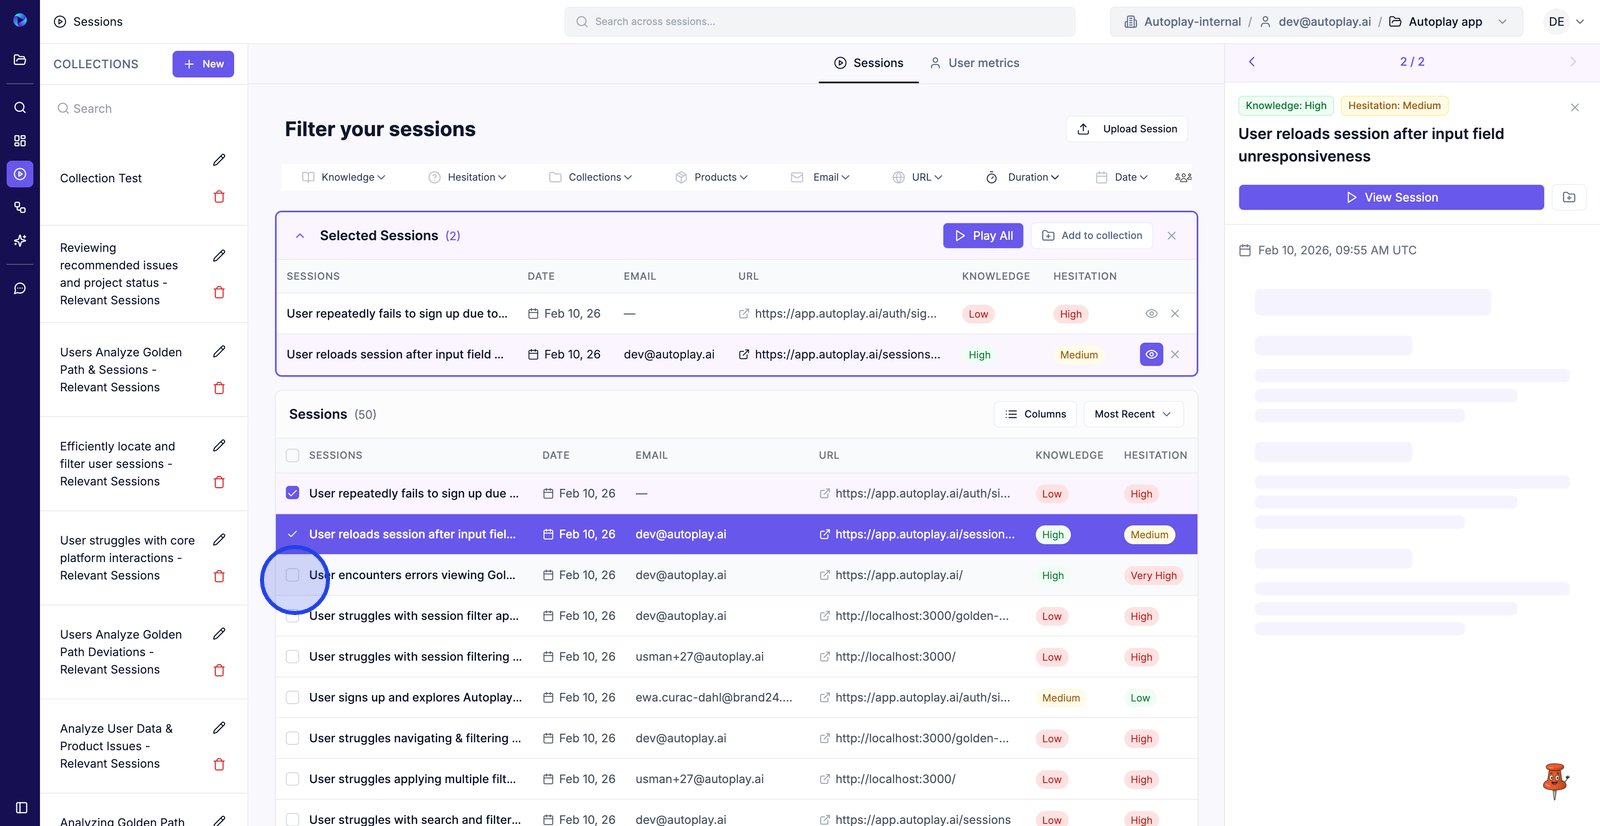Click the add-to-folder icon beside View Session
Screen dimensions: 1600x826
tap(1568, 197)
